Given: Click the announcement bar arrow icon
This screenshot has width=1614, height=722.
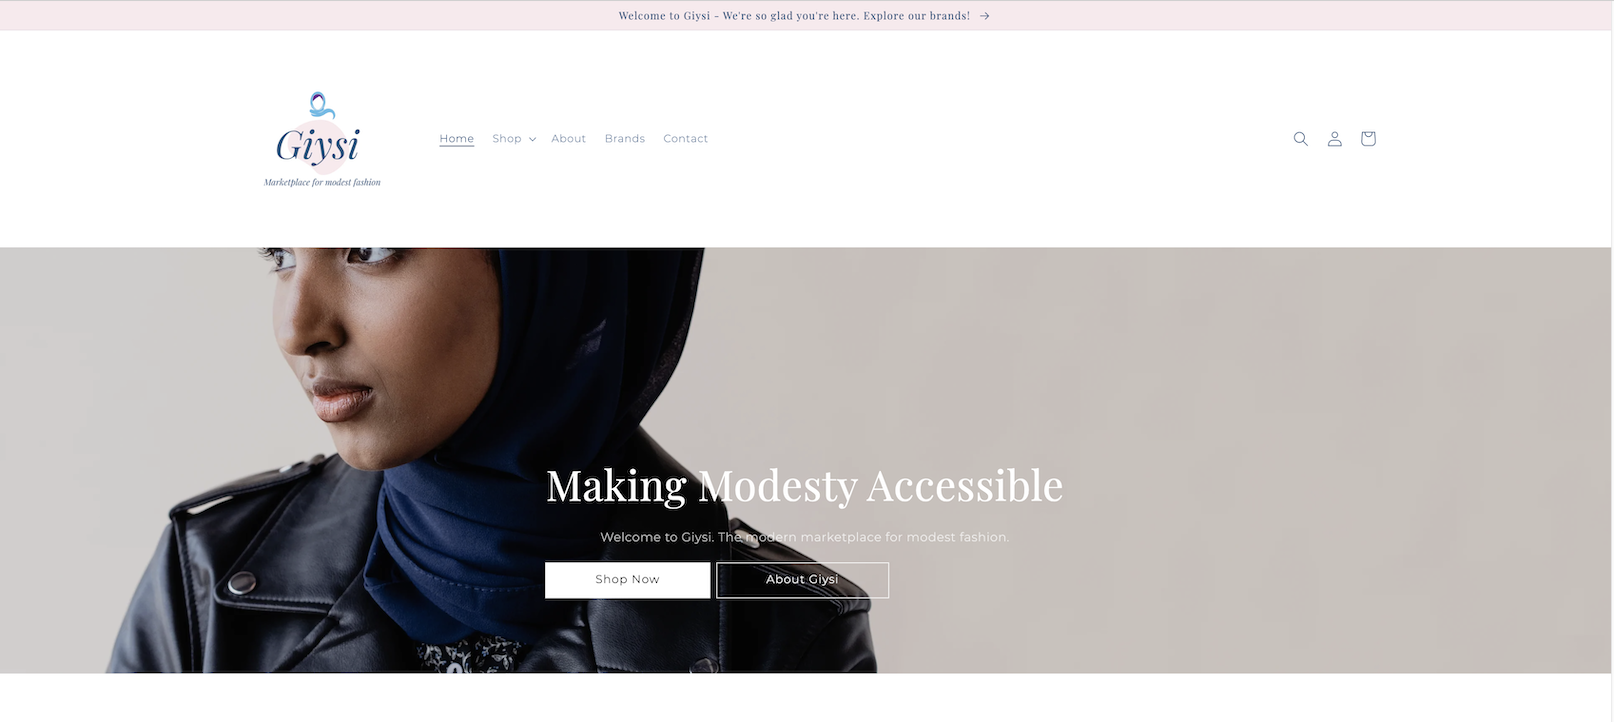Looking at the screenshot, I should [985, 16].
